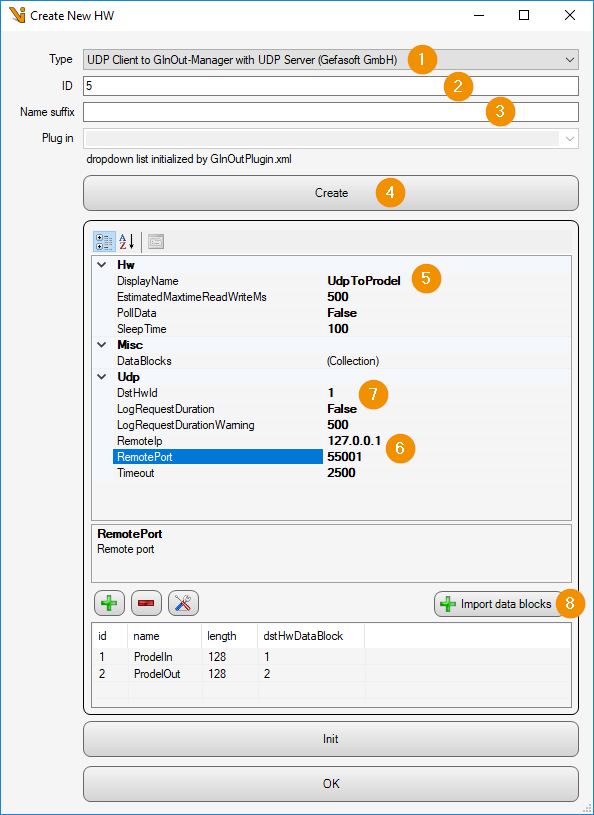The width and height of the screenshot is (594, 815).
Task: Click the id column header
Action: click(110, 636)
